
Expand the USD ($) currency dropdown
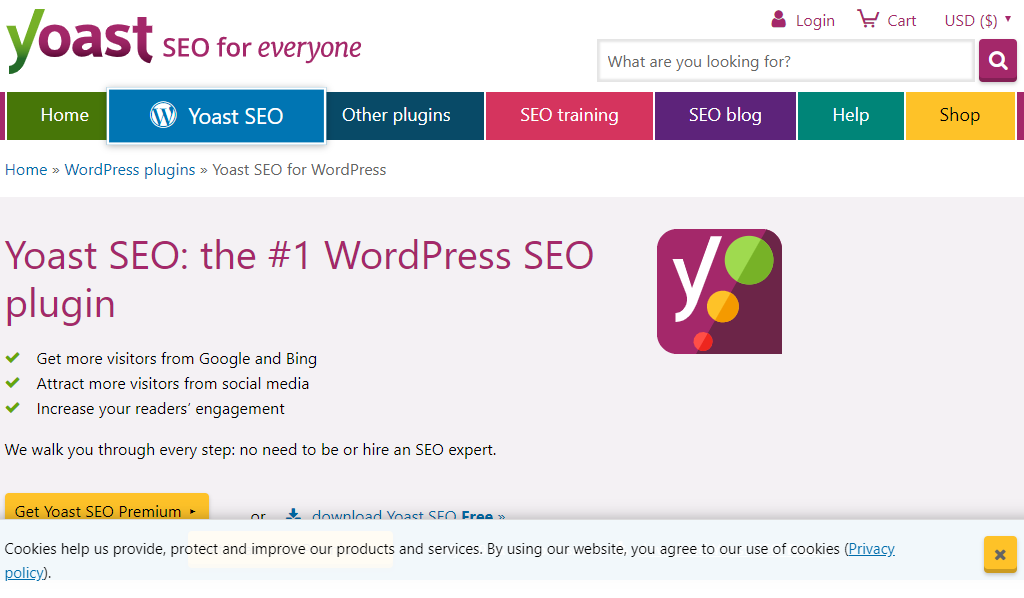[978, 20]
